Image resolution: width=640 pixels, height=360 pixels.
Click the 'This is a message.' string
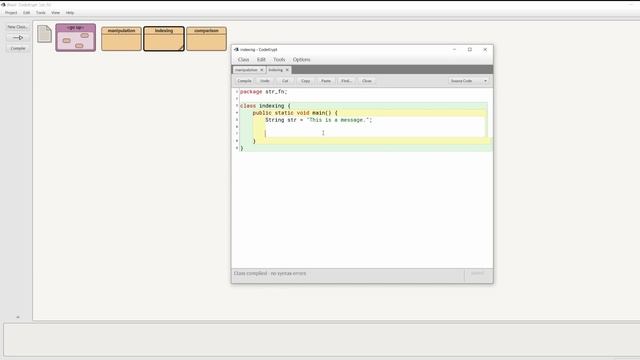pyautogui.click(x=338, y=120)
